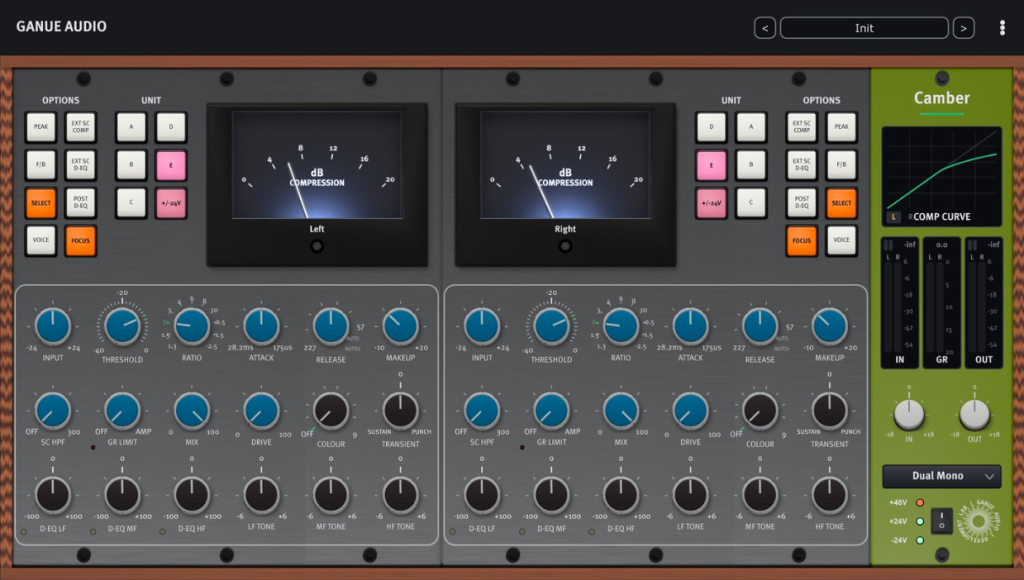The height and width of the screenshot is (580, 1024).
Task: Click the right channel COLOUR knob
Action: pos(760,411)
